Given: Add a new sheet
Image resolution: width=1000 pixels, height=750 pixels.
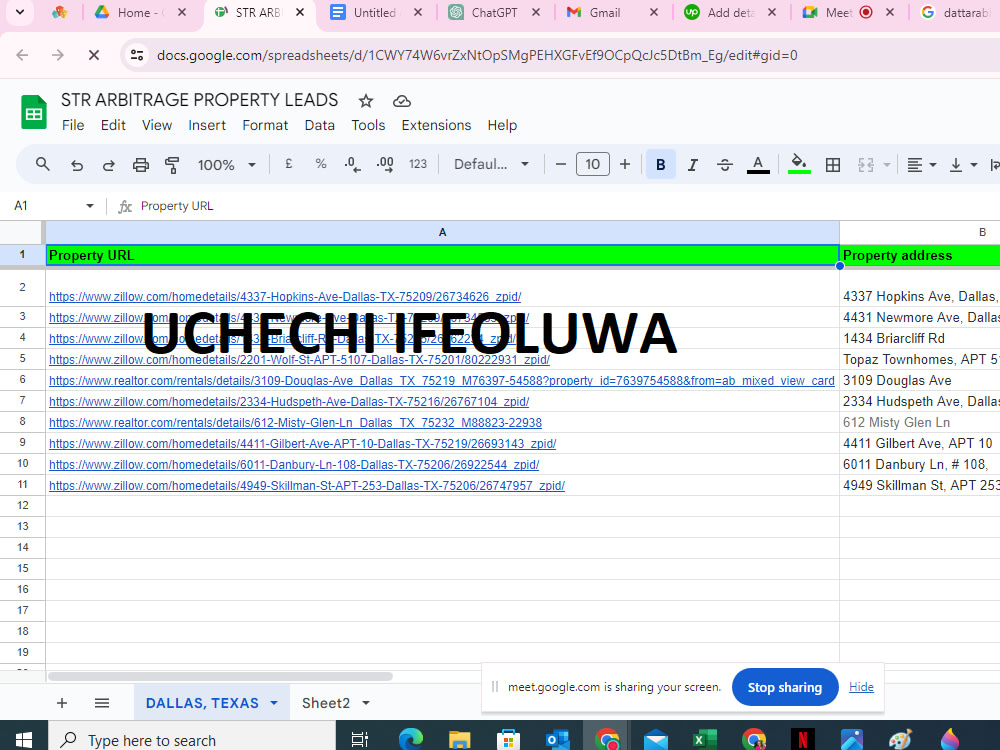Looking at the screenshot, I should (x=62, y=703).
